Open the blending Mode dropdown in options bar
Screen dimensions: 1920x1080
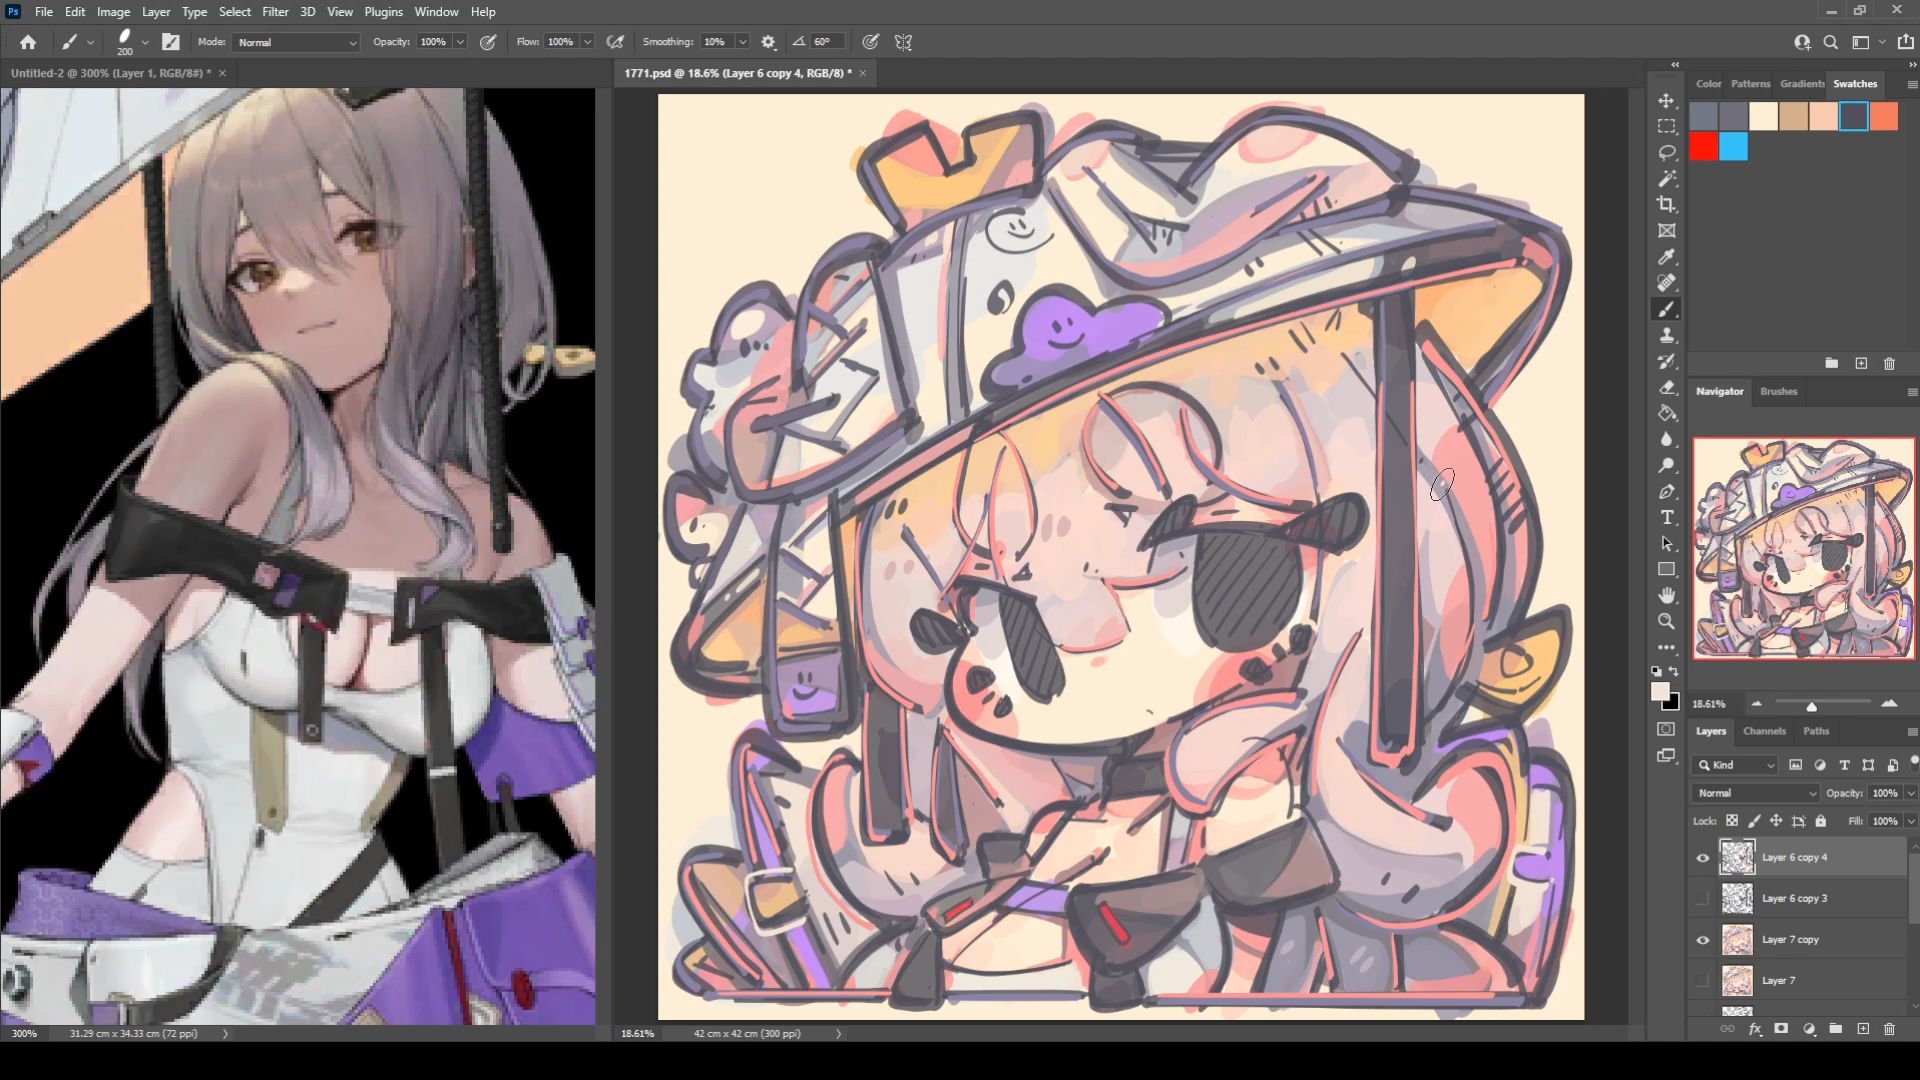click(x=296, y=42)
